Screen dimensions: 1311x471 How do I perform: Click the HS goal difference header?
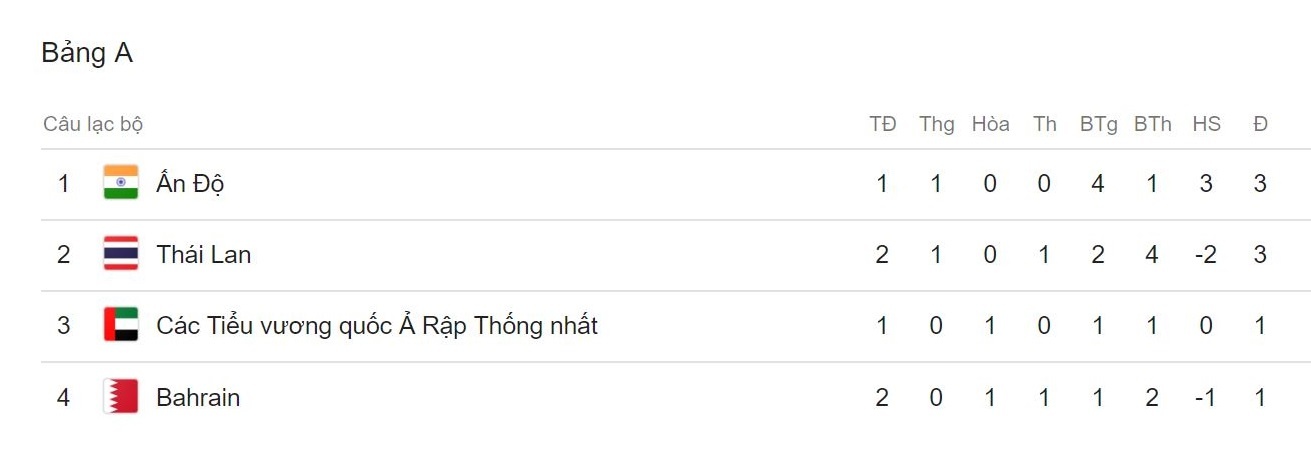1206,124
